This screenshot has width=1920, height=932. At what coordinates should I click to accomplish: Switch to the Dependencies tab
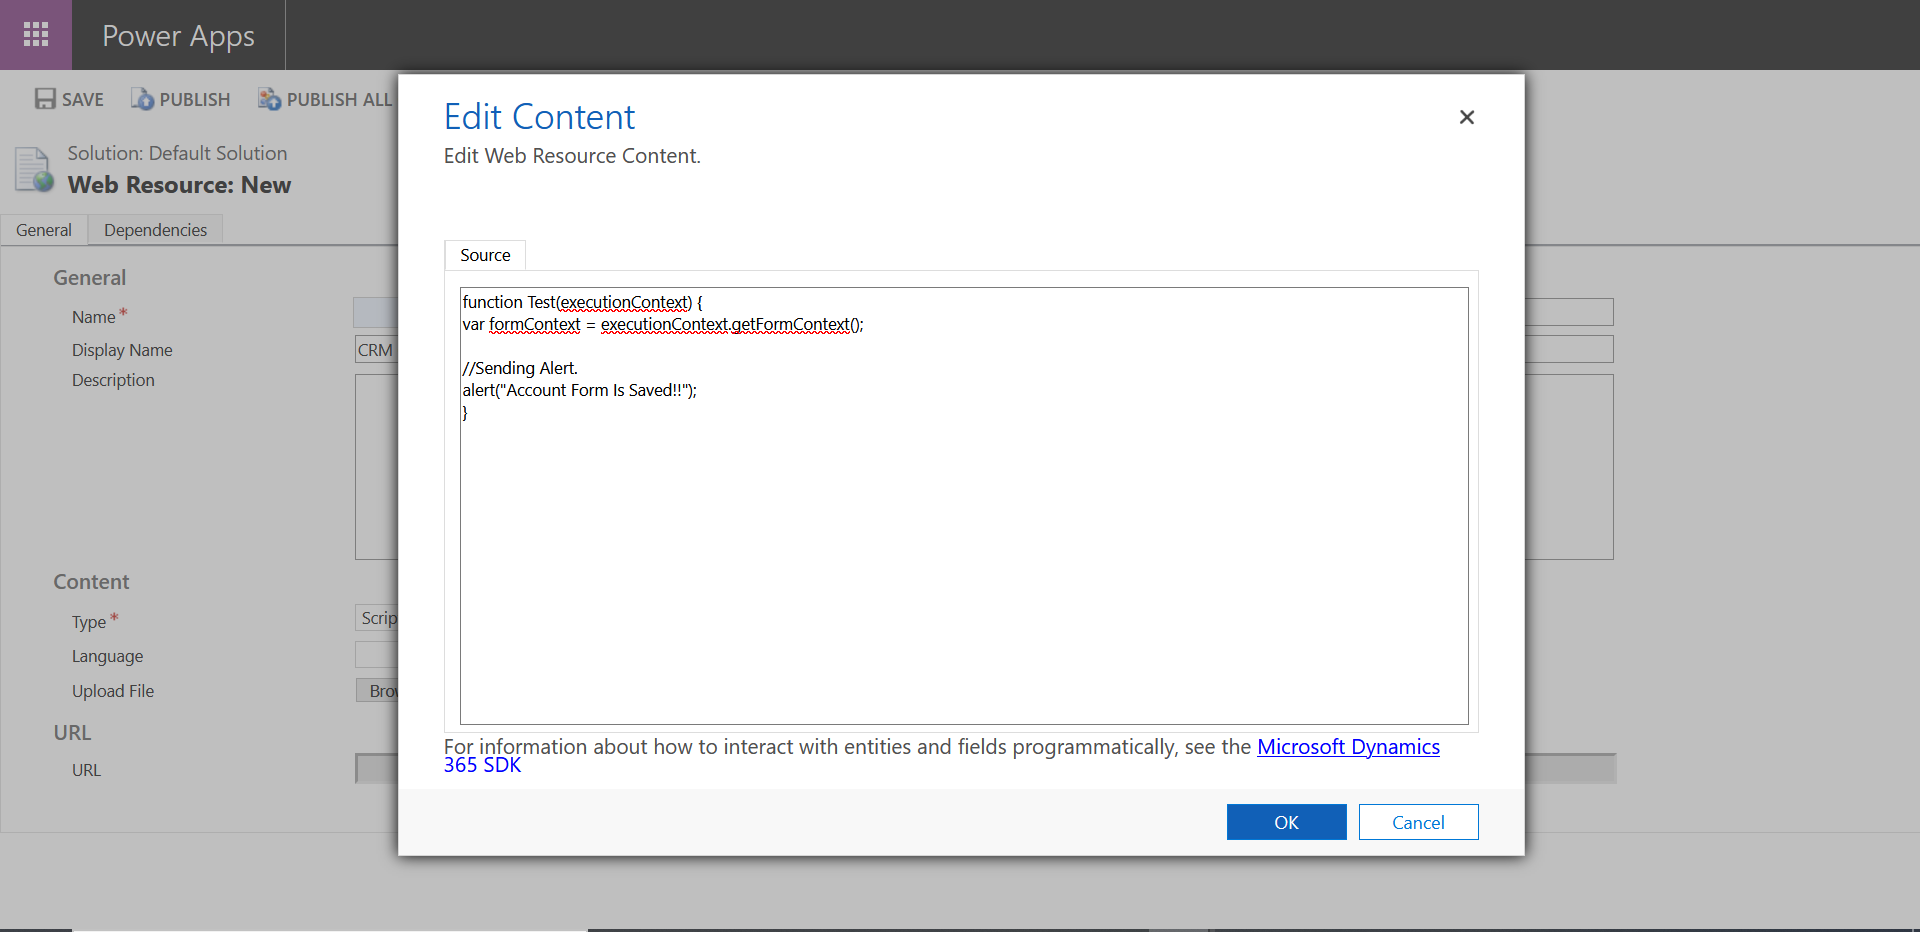[x=155, y=230]
